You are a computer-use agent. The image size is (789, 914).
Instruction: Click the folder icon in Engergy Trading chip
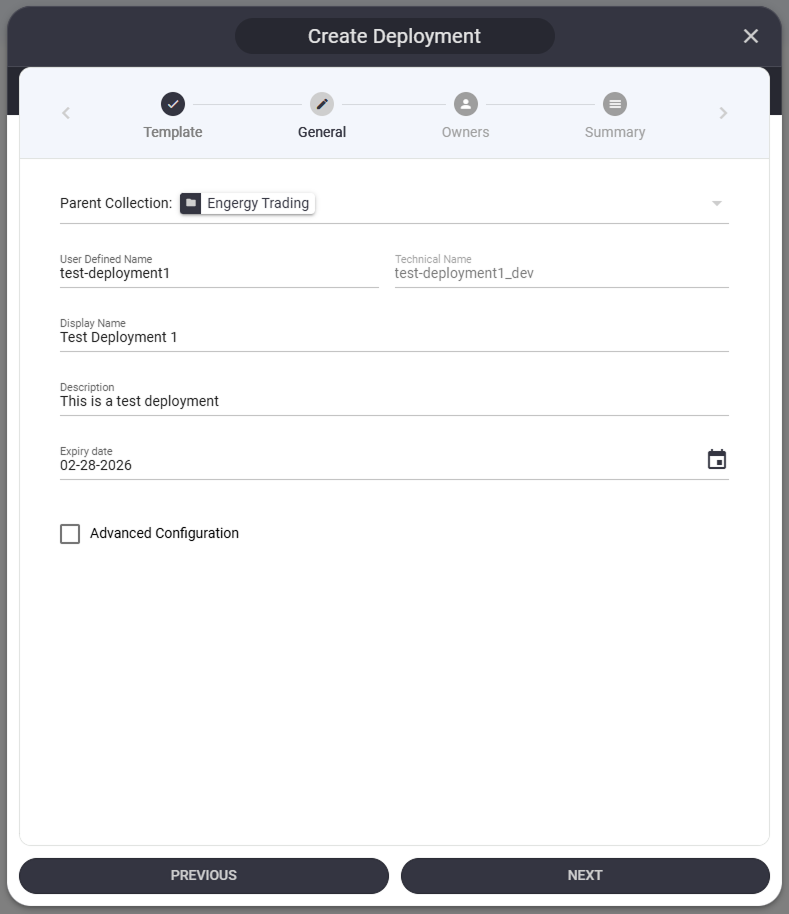pyautogui.click(x=191, y=203)
